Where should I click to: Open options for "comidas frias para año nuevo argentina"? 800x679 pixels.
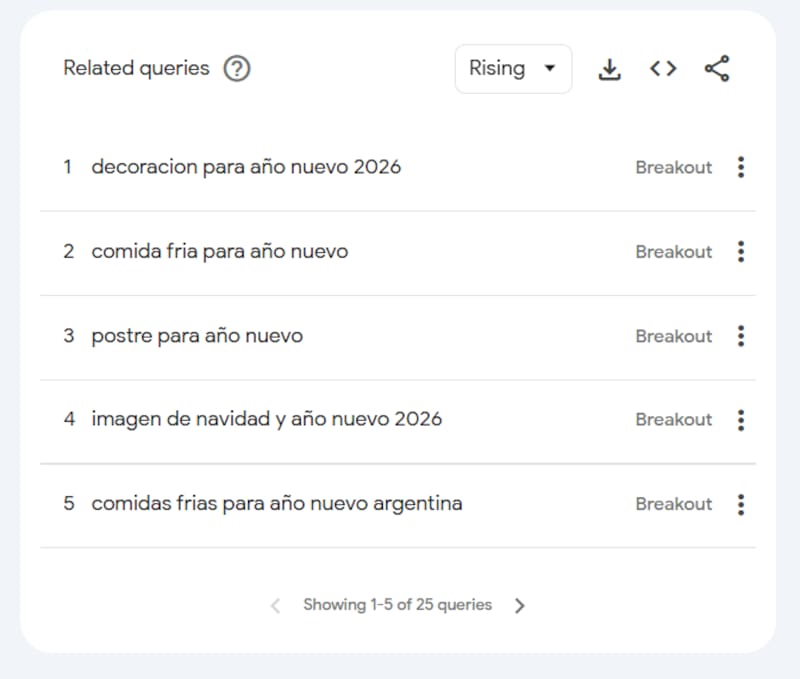pyautogui.click(x=741, y=504)
